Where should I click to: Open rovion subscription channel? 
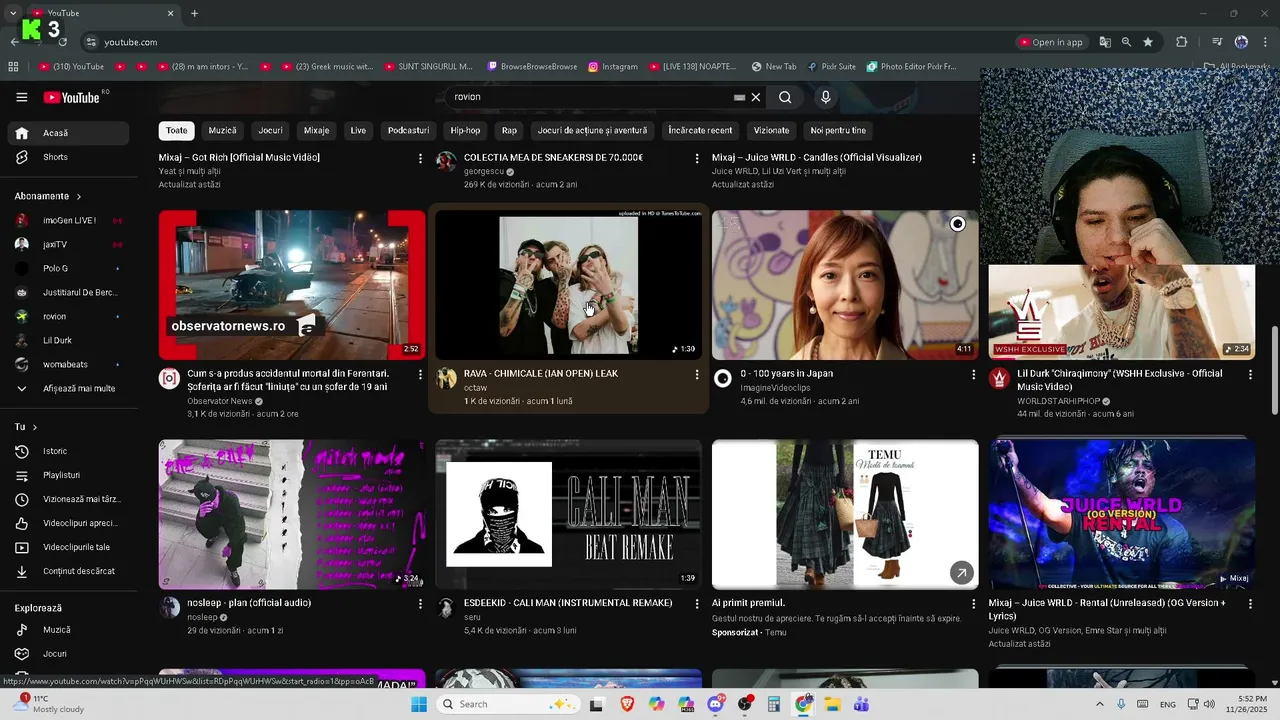(67, 316)
